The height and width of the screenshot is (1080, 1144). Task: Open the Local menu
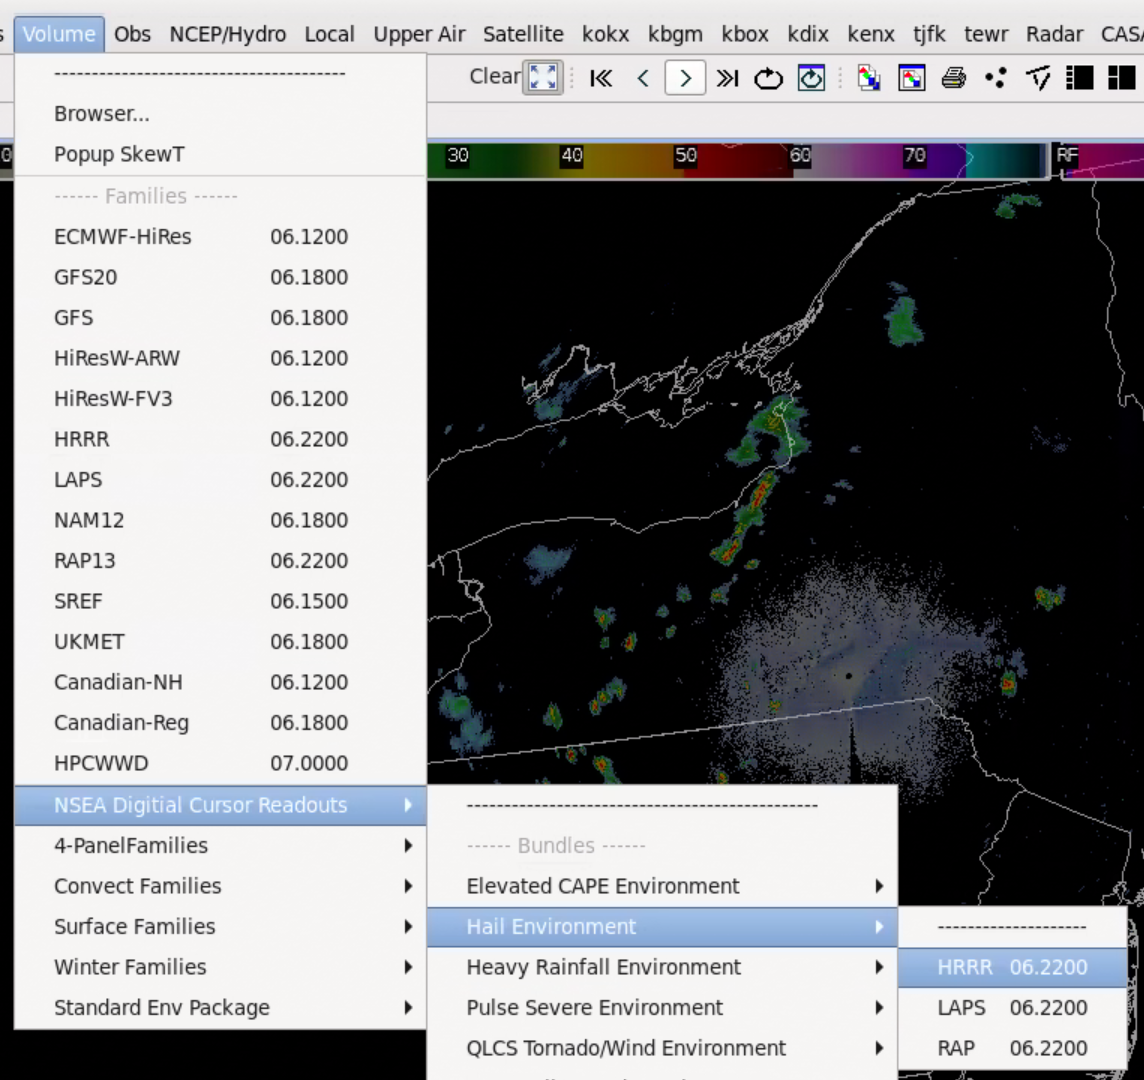pyautogui.click(x=330, y=34)
